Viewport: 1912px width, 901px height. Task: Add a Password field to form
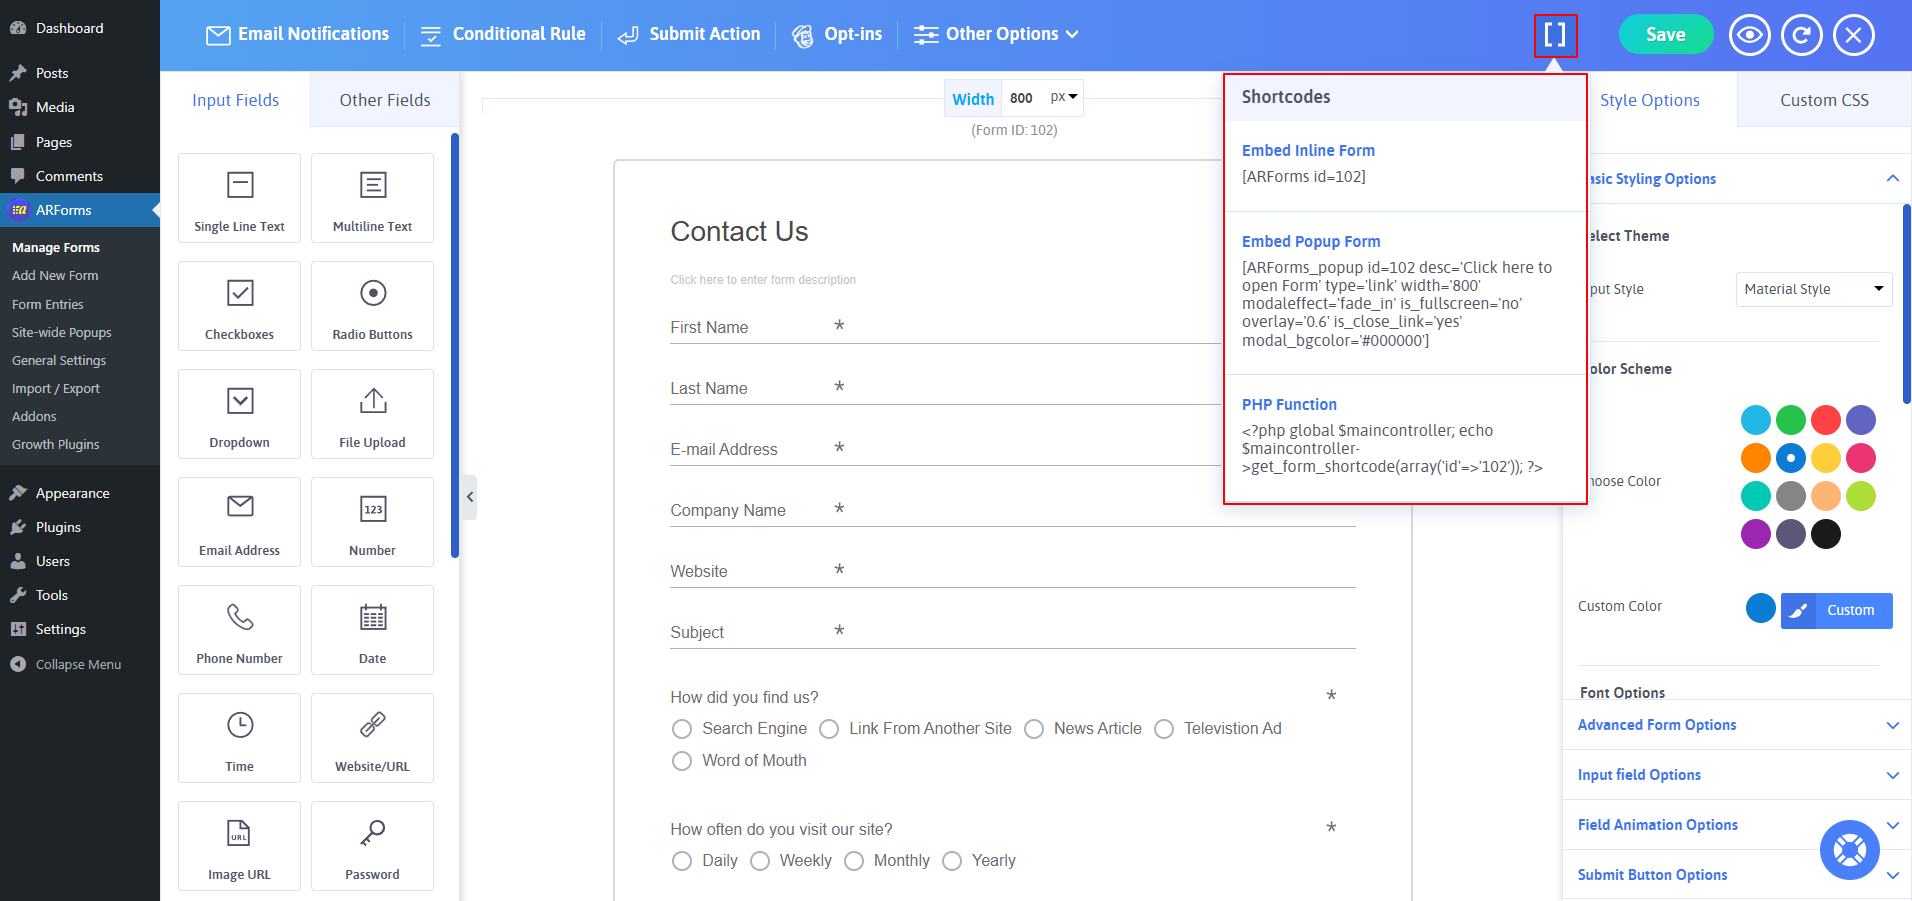(x=372, y=846)
